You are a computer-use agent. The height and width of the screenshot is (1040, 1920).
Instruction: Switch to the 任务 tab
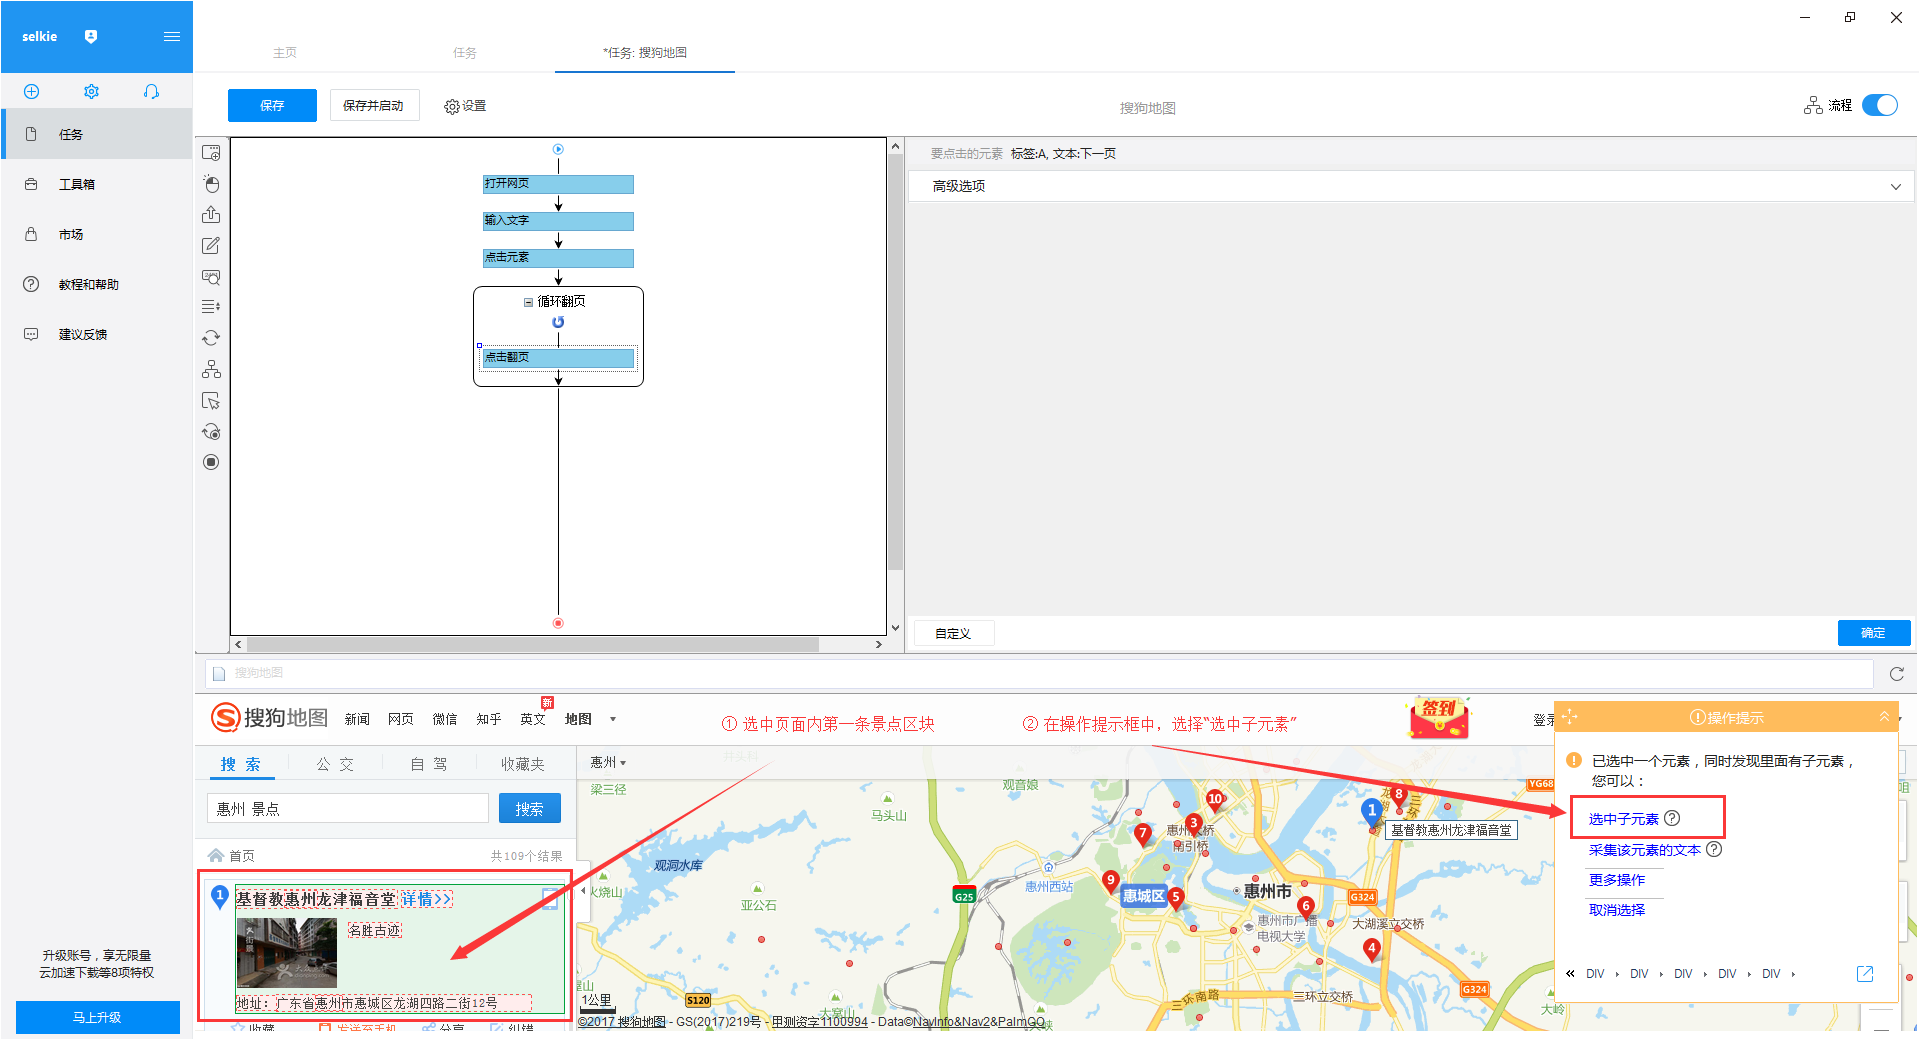[465, 53]
